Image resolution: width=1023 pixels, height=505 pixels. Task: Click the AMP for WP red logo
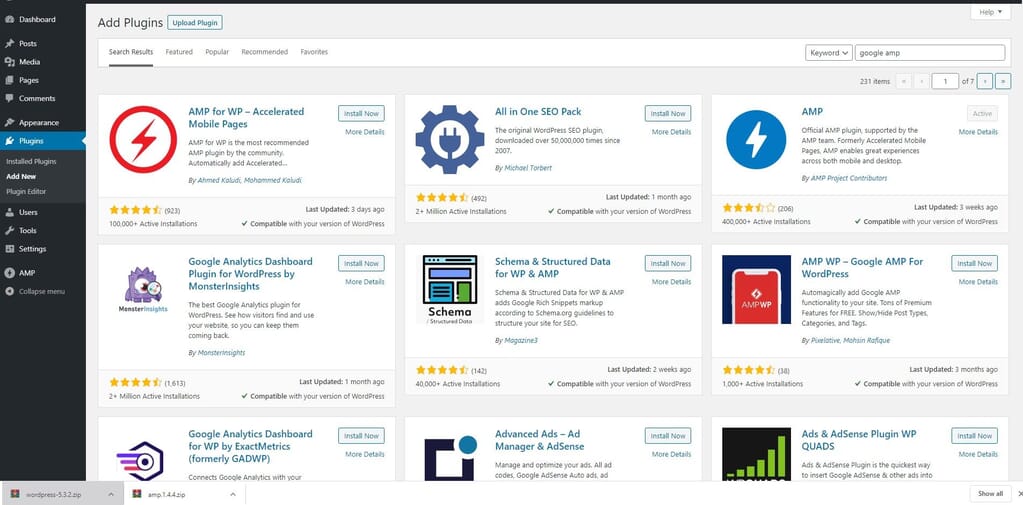click(x=143, y=139)
